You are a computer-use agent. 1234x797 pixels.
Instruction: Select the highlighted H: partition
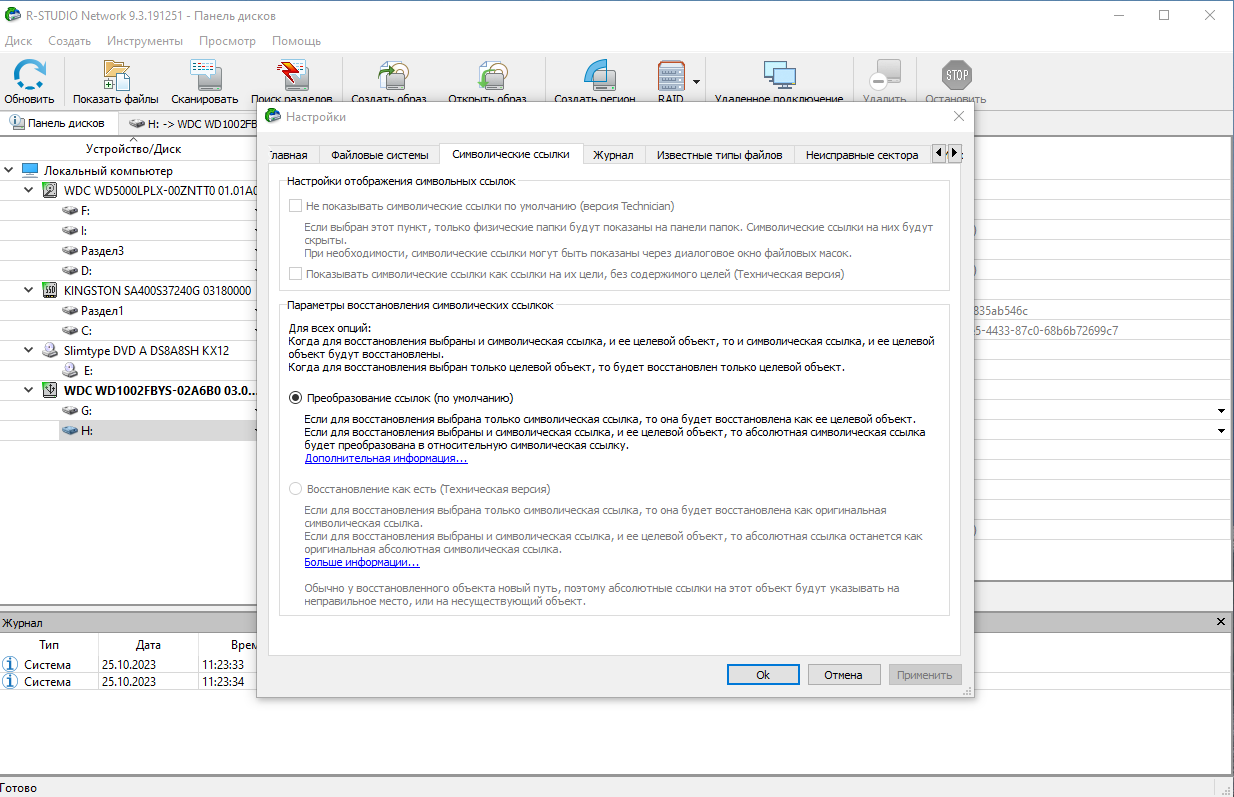pos(86,430)
